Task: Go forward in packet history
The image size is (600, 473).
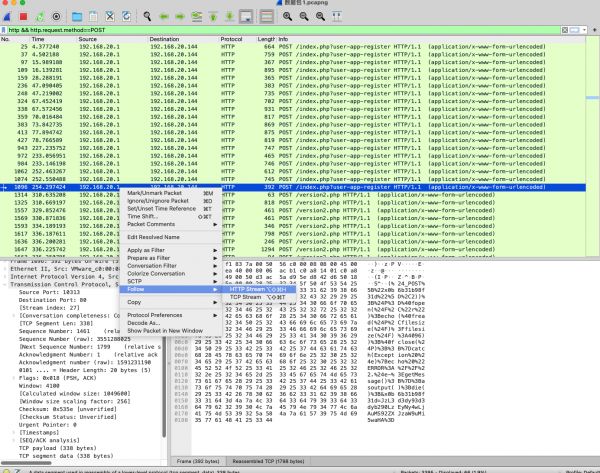Action: coord(180,16)
